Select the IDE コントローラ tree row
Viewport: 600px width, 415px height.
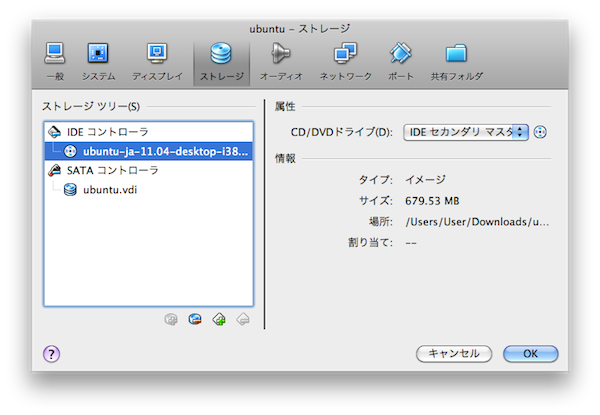point(148,132)
